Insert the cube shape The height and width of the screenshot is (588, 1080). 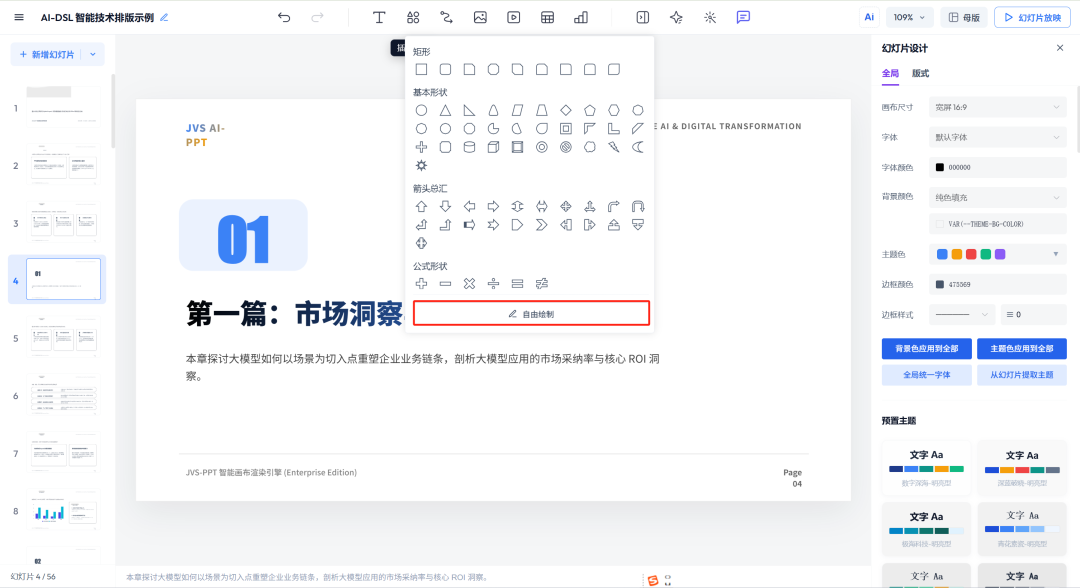coord(493,147)
